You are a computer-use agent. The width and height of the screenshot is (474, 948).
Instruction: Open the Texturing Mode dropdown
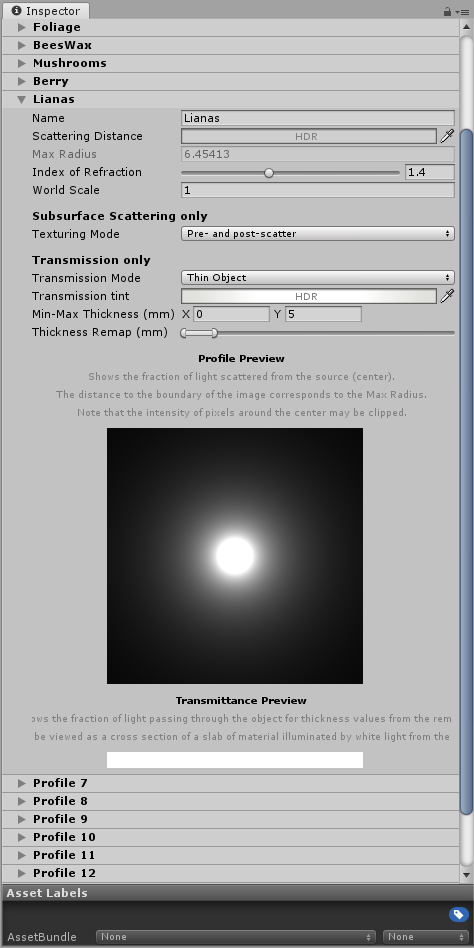tap(317, 233)
